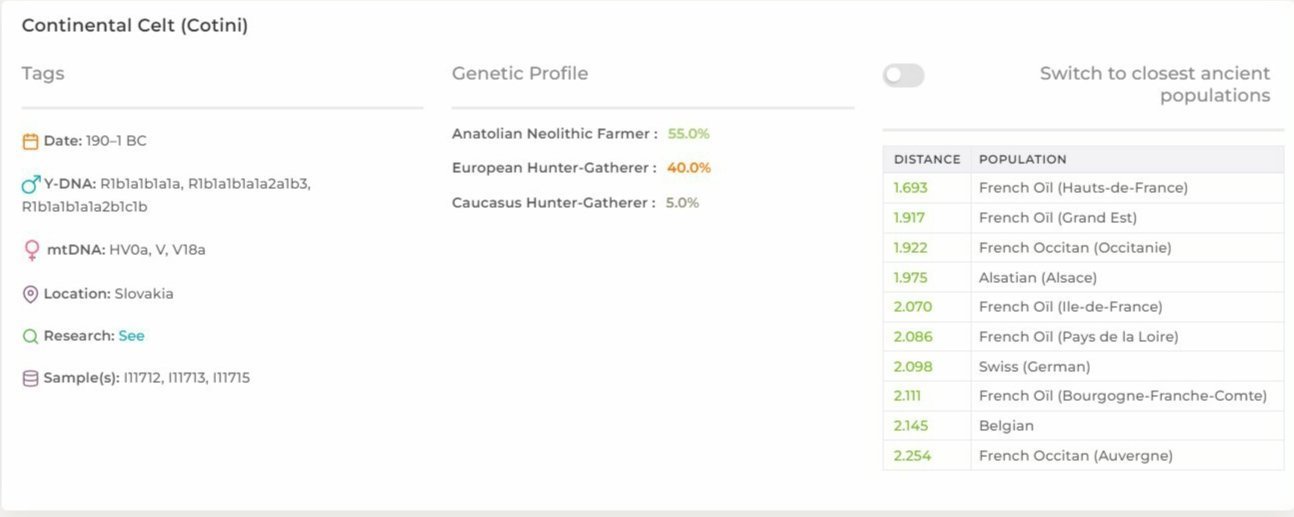Click the European Hunter-Gatherer 40.0% value
The height and width of the screenshot is (517, 1294).
689,168
